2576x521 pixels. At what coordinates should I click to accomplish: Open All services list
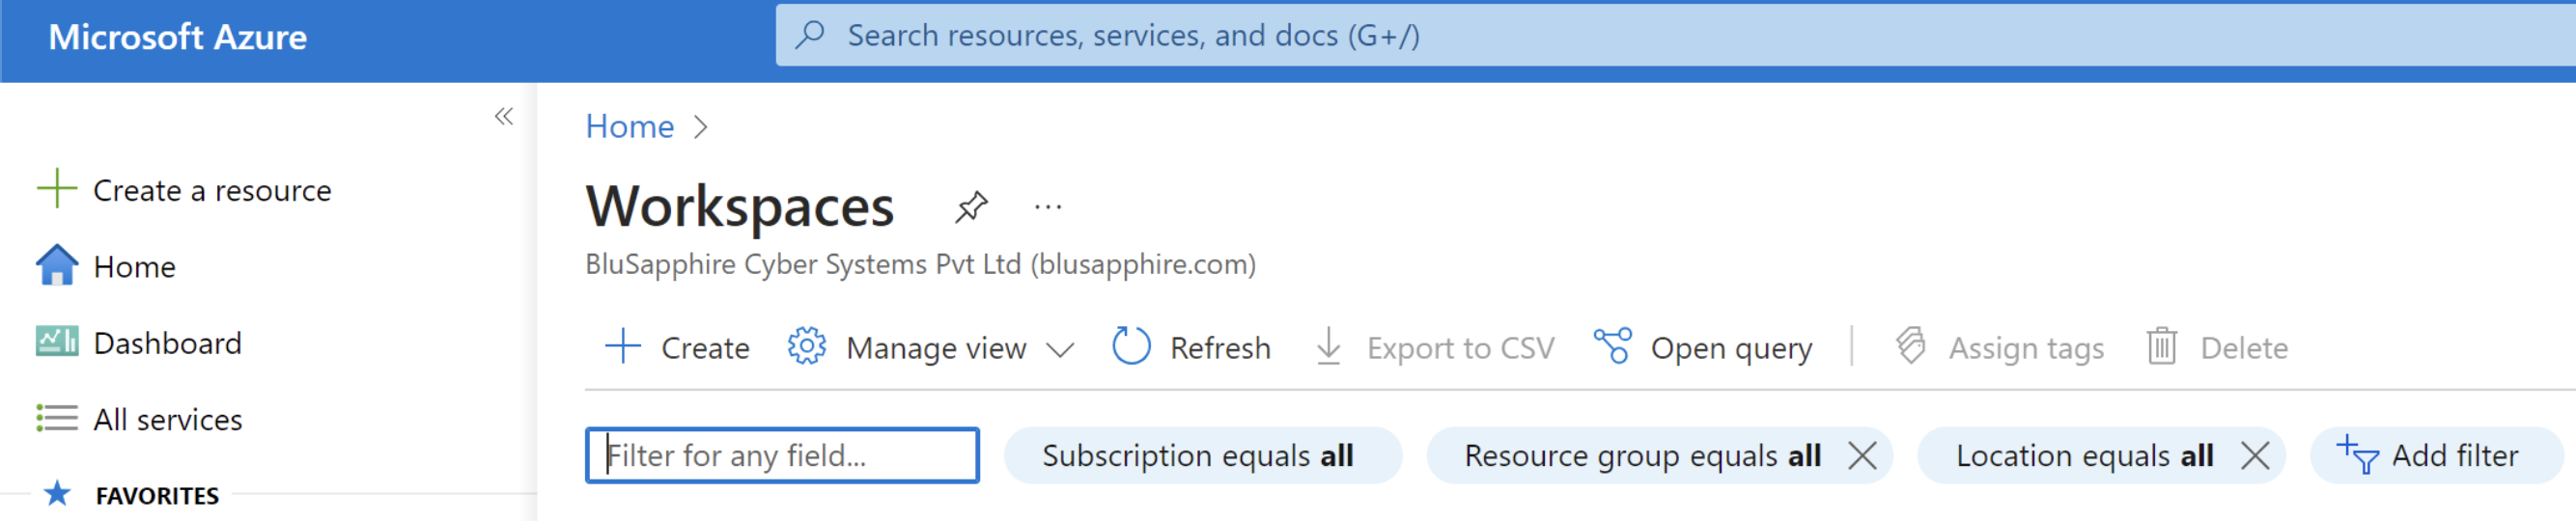167,419
